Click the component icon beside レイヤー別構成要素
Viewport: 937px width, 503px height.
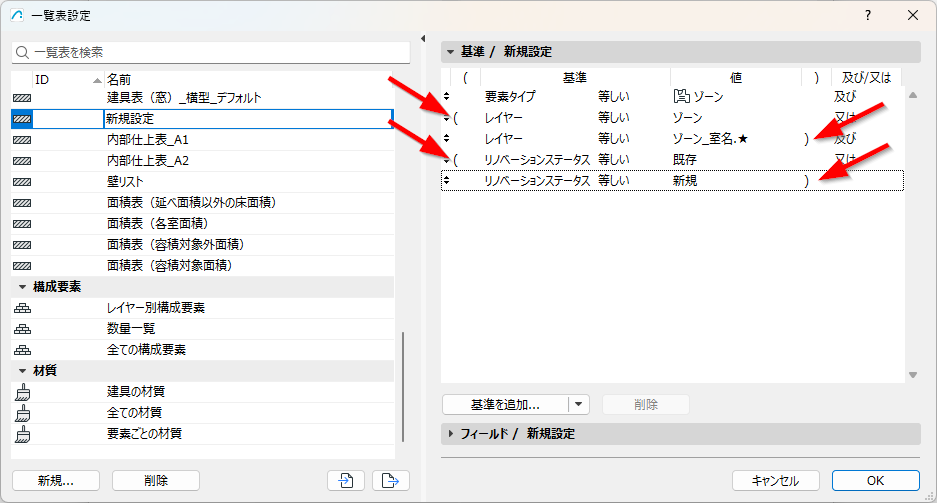(23, 308)
